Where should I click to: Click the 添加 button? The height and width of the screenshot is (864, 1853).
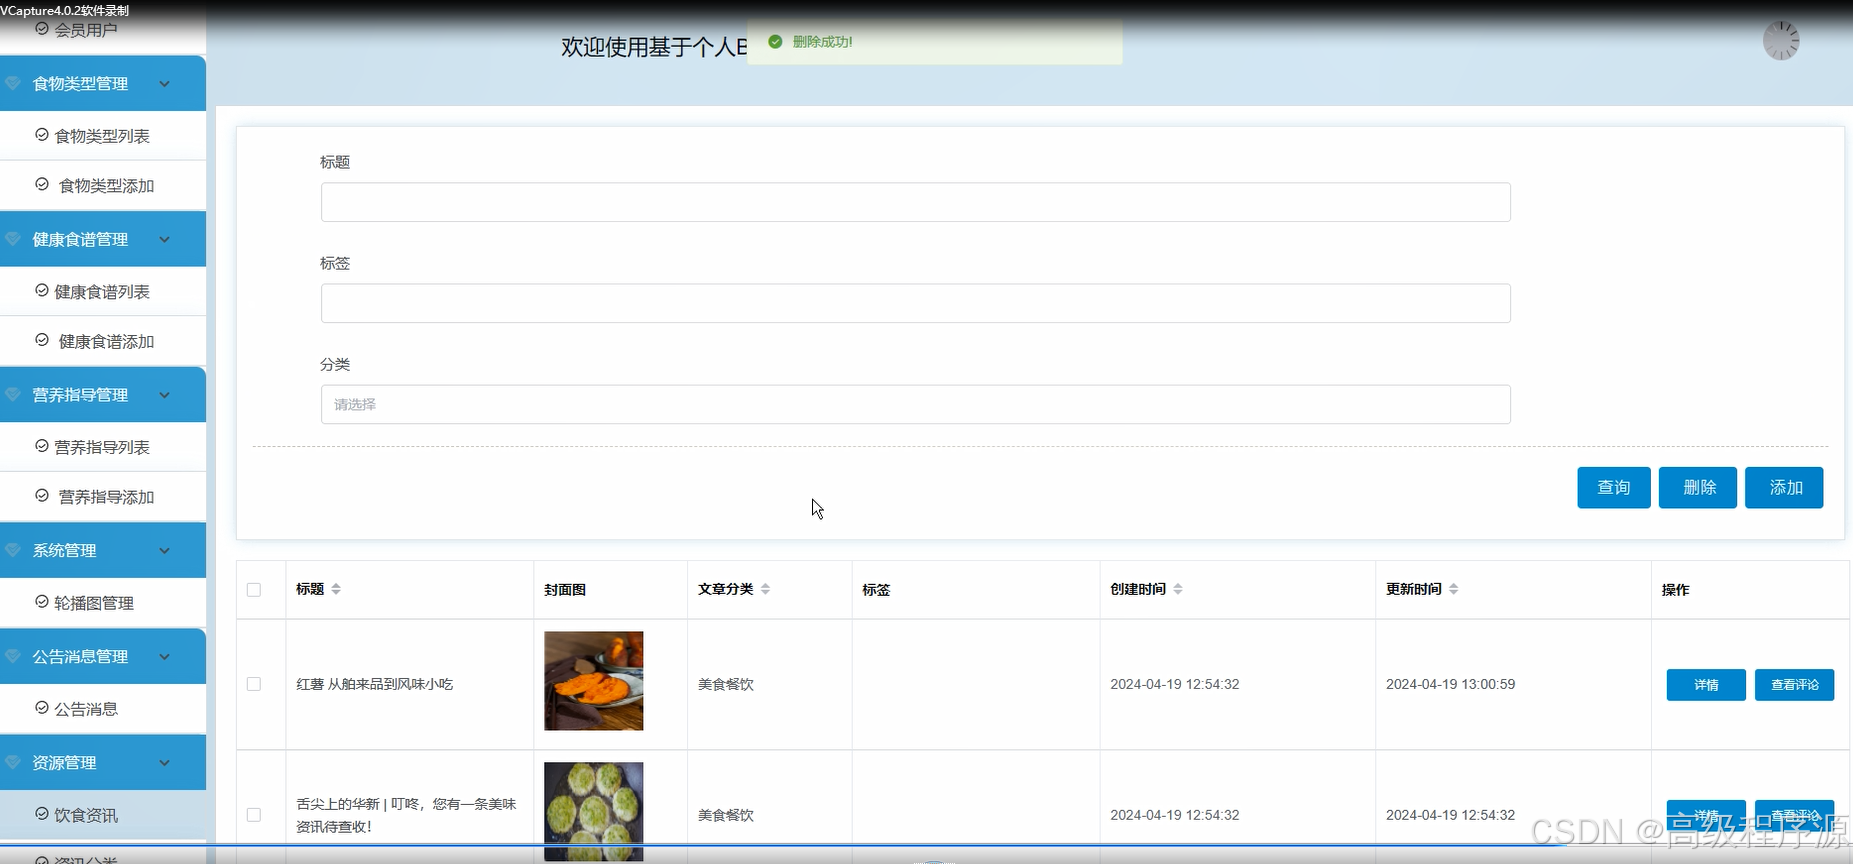(1784, 487)
